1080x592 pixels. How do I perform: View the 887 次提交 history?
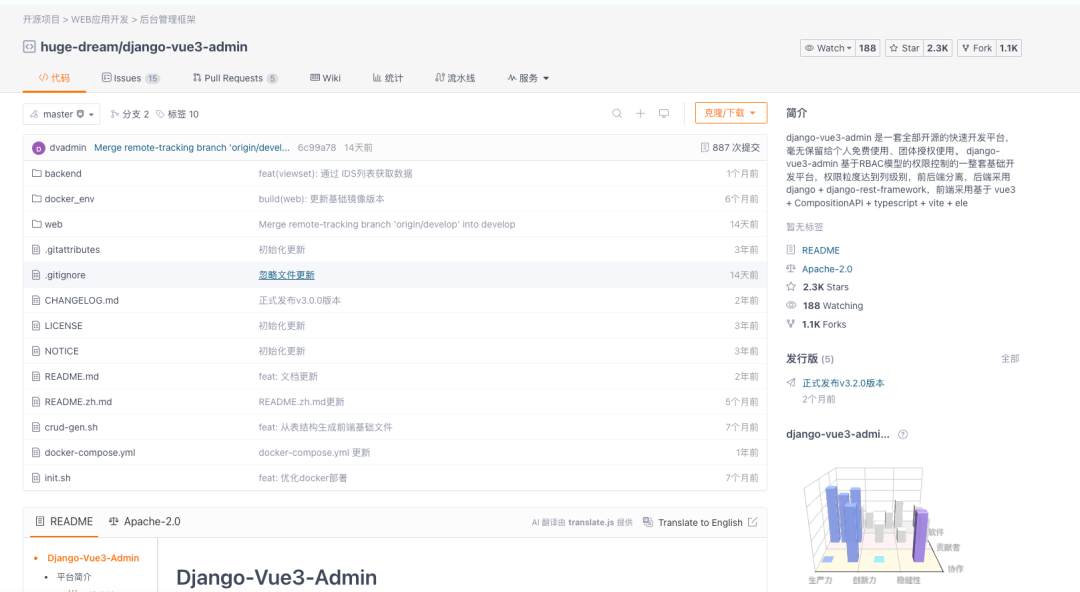pos(730,147)
